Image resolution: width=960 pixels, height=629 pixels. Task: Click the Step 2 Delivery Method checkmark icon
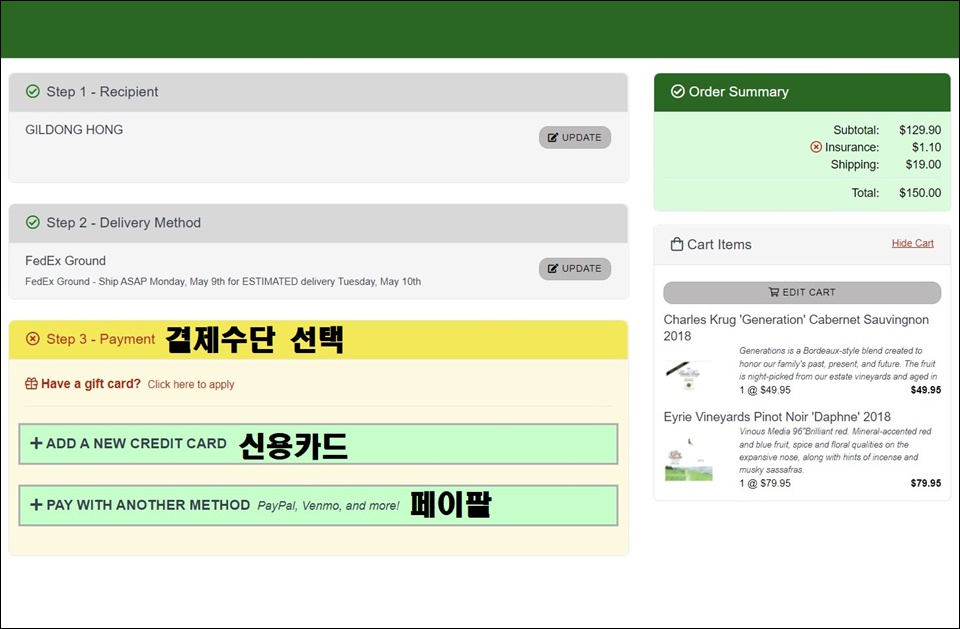[33, 222]
